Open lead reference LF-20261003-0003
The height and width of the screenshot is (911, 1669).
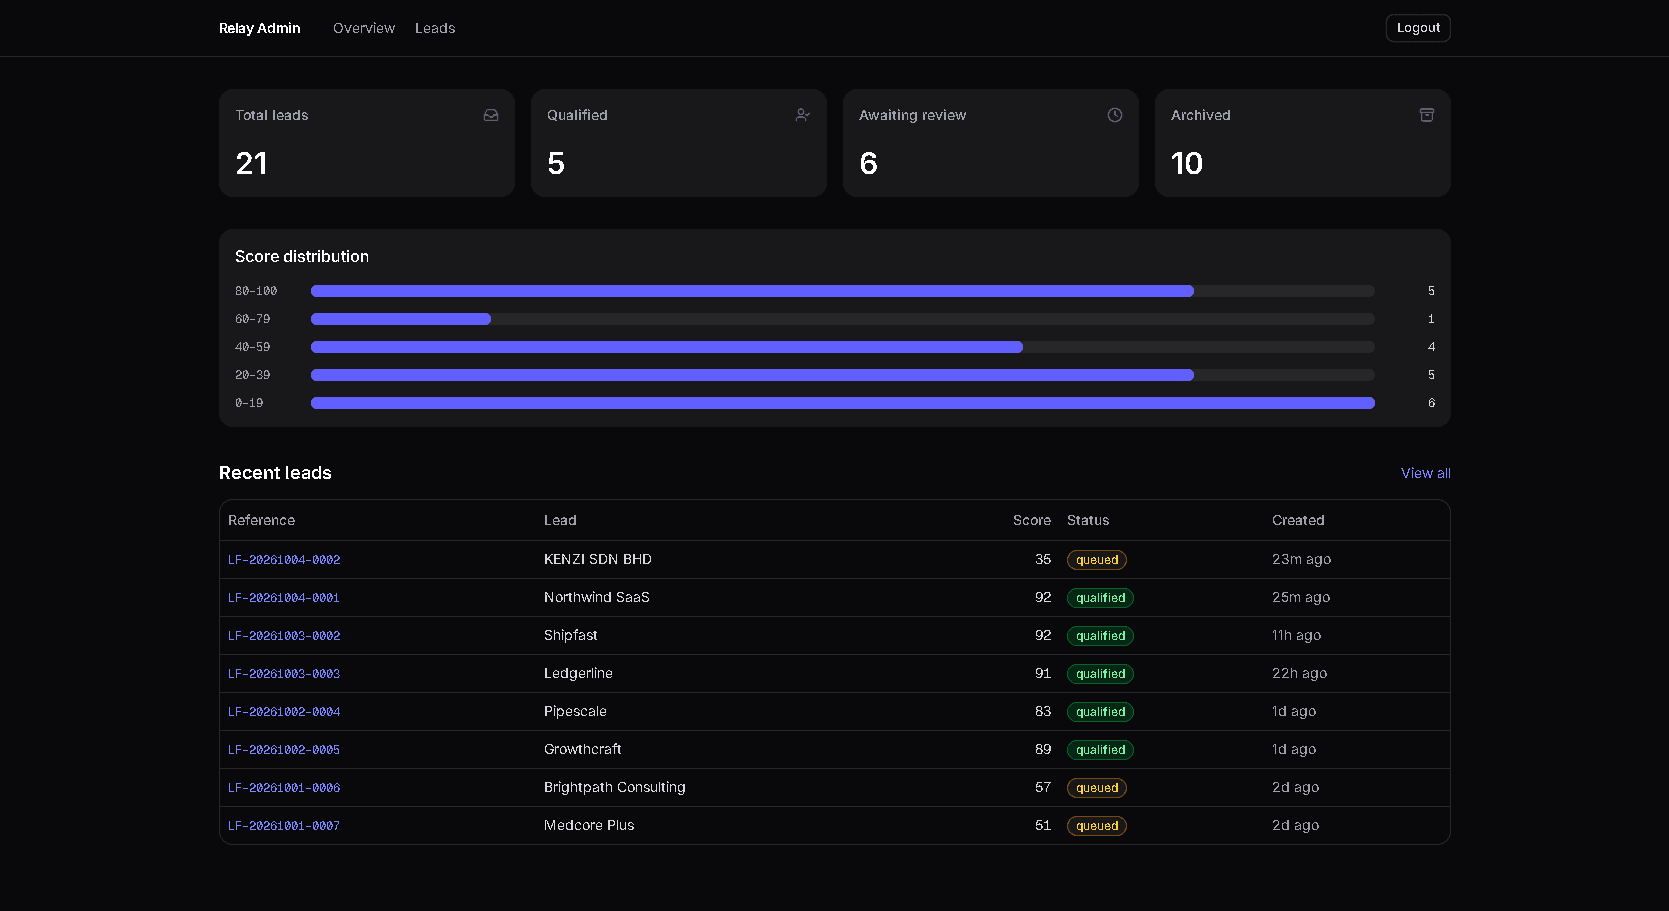tap(284, 674)
